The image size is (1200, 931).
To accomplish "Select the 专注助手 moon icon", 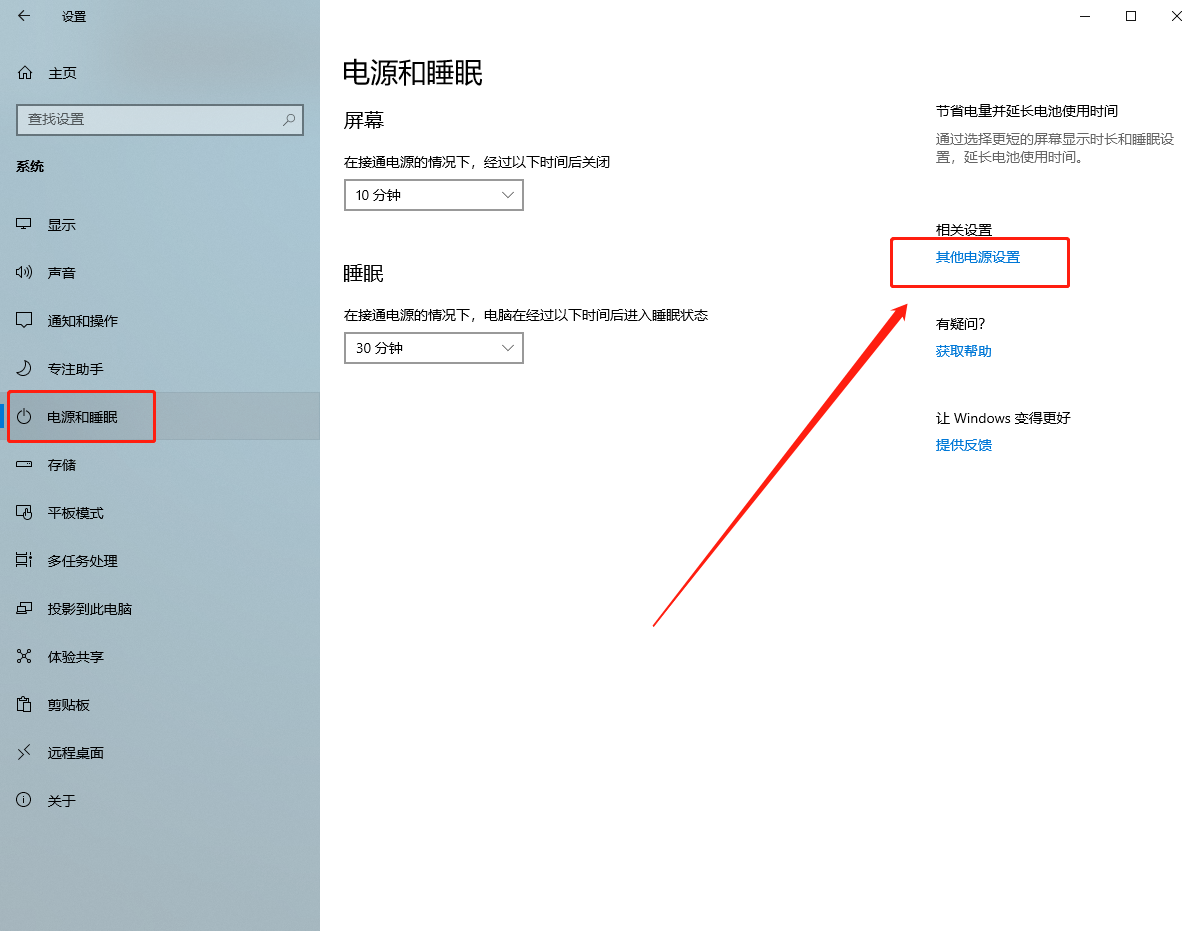I will tap(60, 368).
